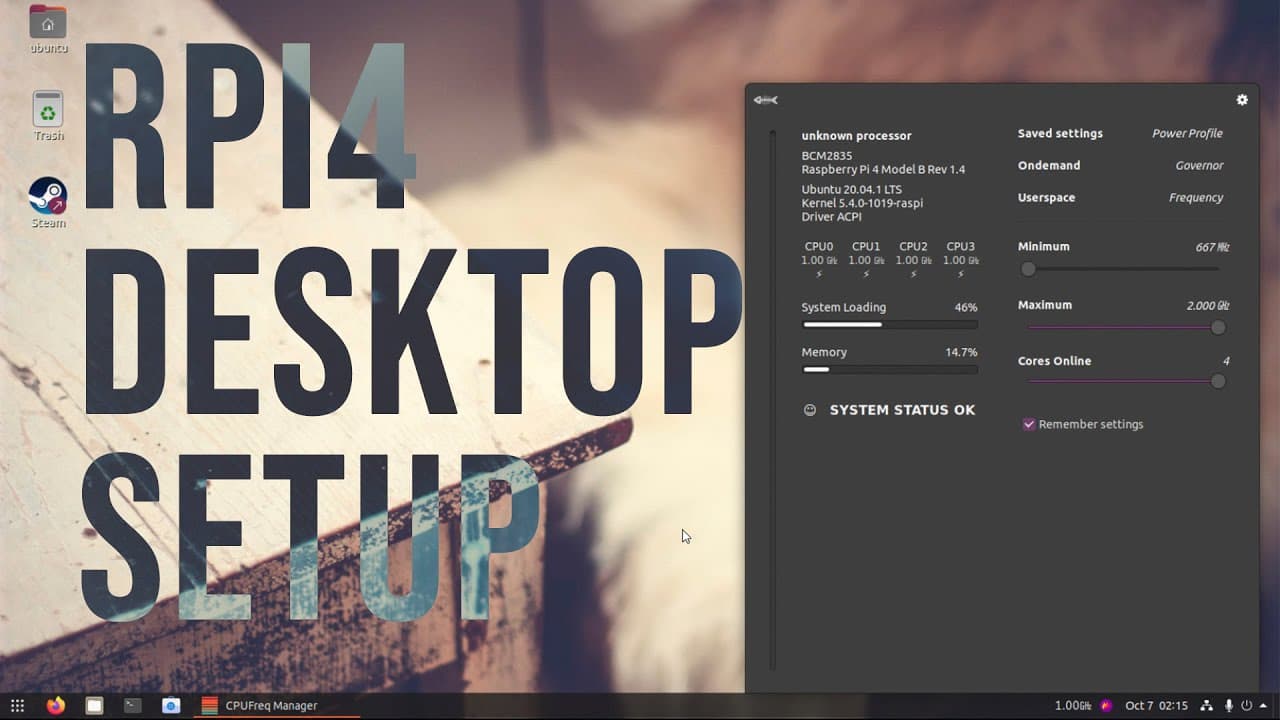Image resolution: width=1280 pixels, height=720 pixels.
Task: Click the 'Kernel 5.4.0-1019-raspi' text
Action: [x=862, y=203]
